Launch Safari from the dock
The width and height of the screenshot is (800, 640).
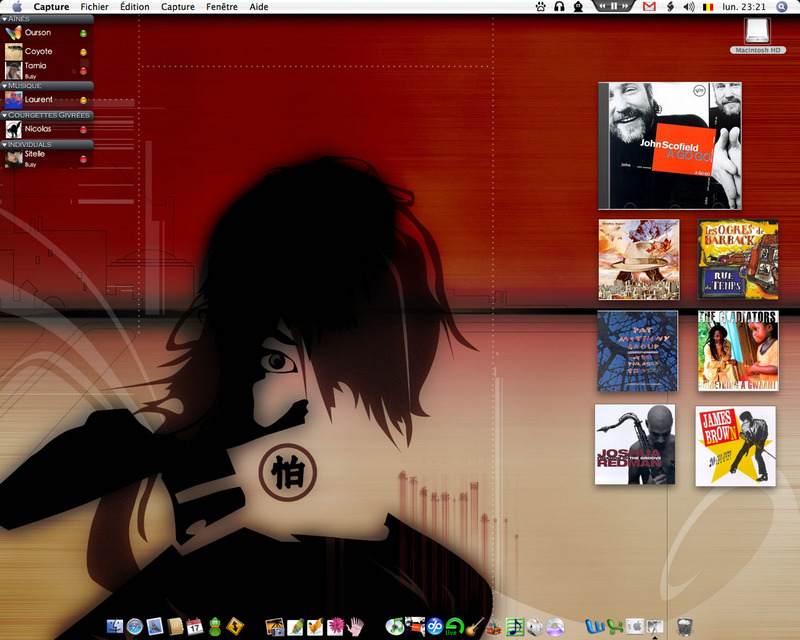(135, 626)
